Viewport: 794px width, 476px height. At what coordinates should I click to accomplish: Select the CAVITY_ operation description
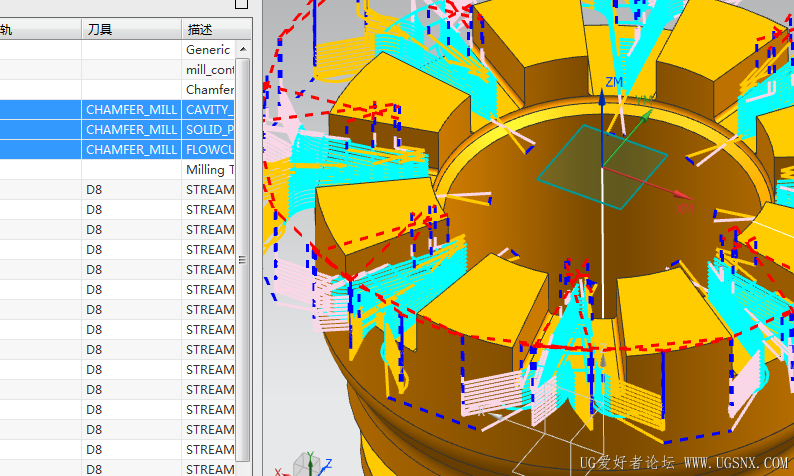point(208,109)
